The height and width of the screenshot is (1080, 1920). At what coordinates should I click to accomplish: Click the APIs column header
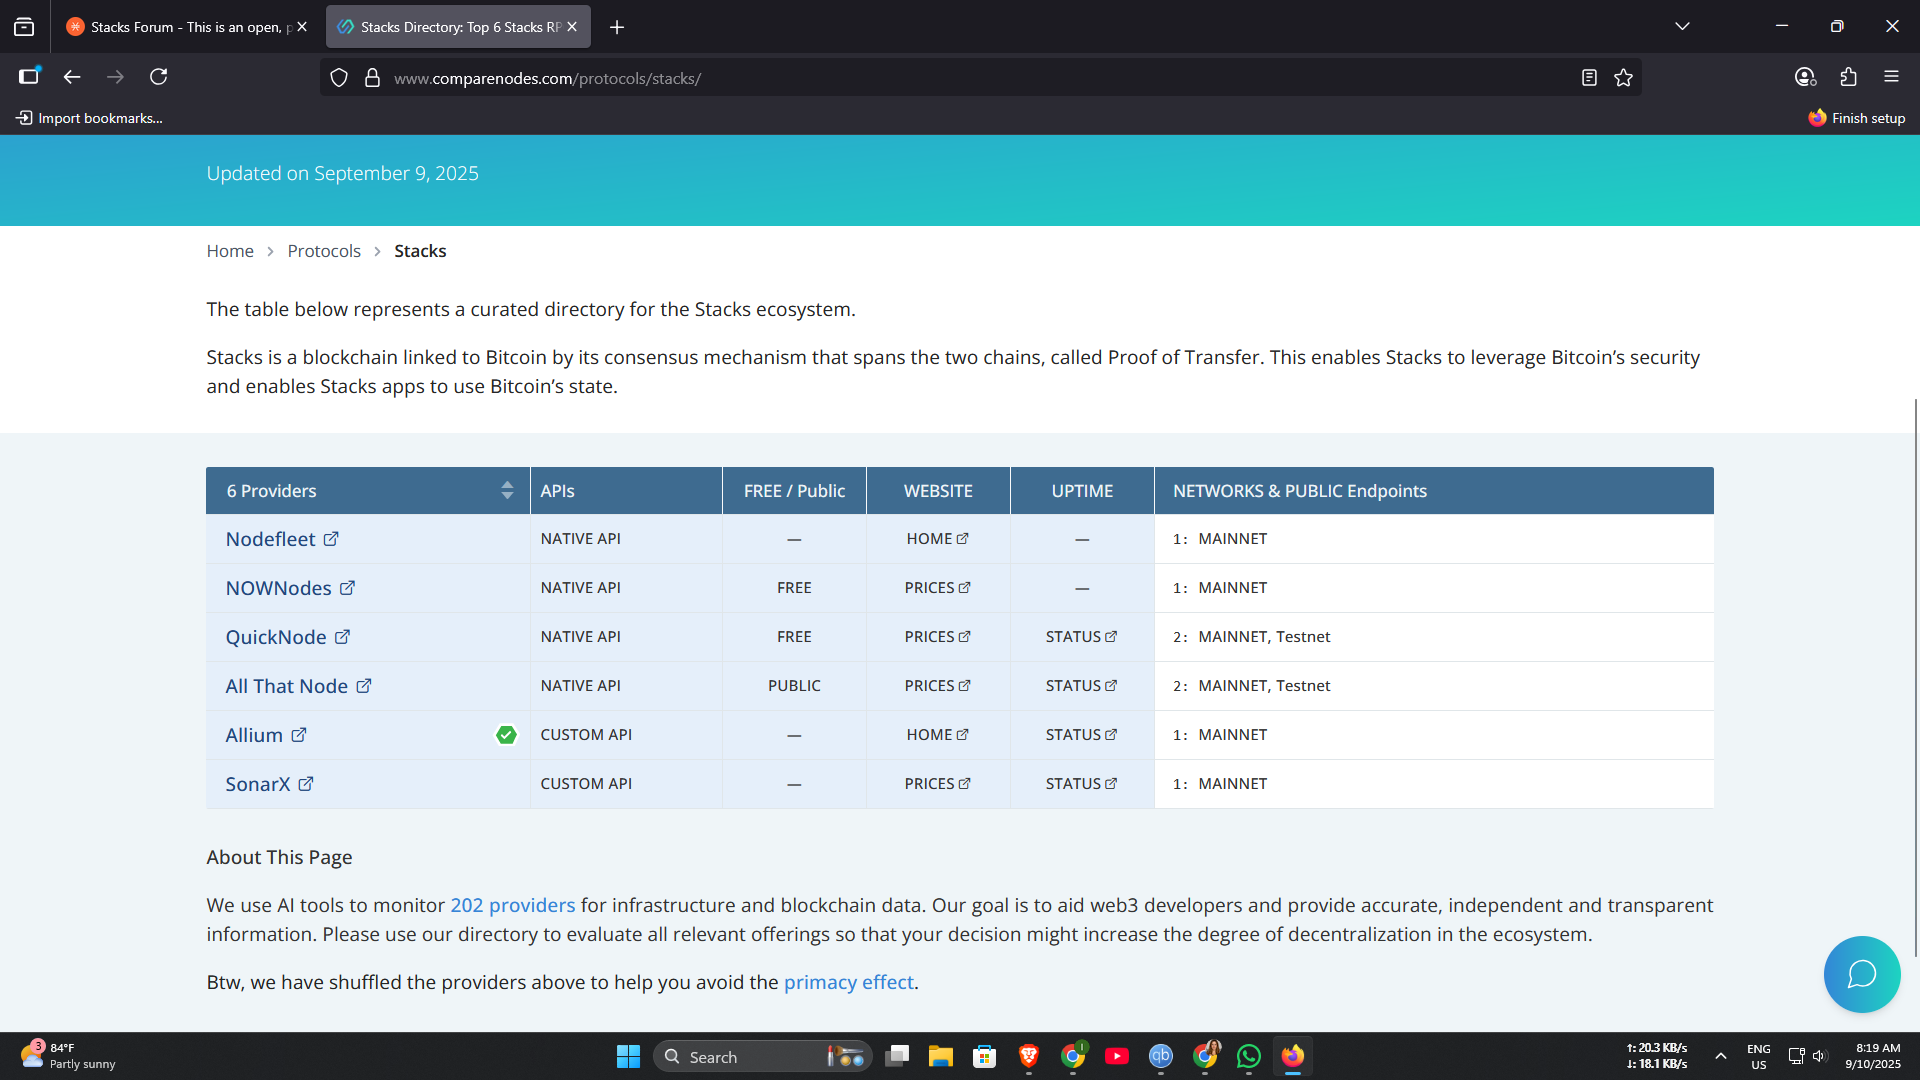(x=626, y=491)
